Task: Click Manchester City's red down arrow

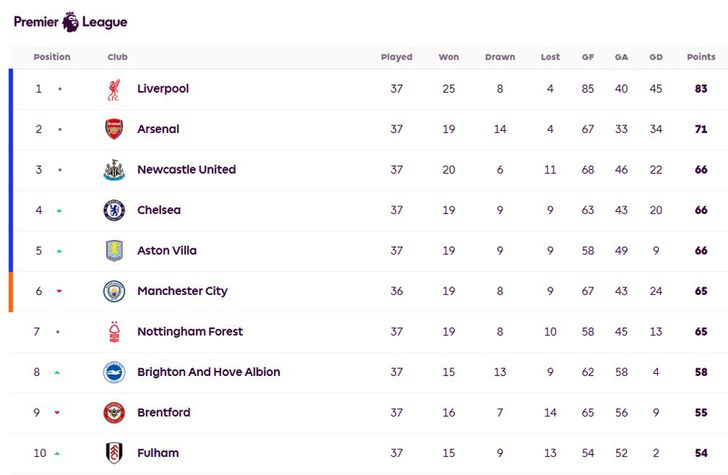Action: [x=59, y=291]
